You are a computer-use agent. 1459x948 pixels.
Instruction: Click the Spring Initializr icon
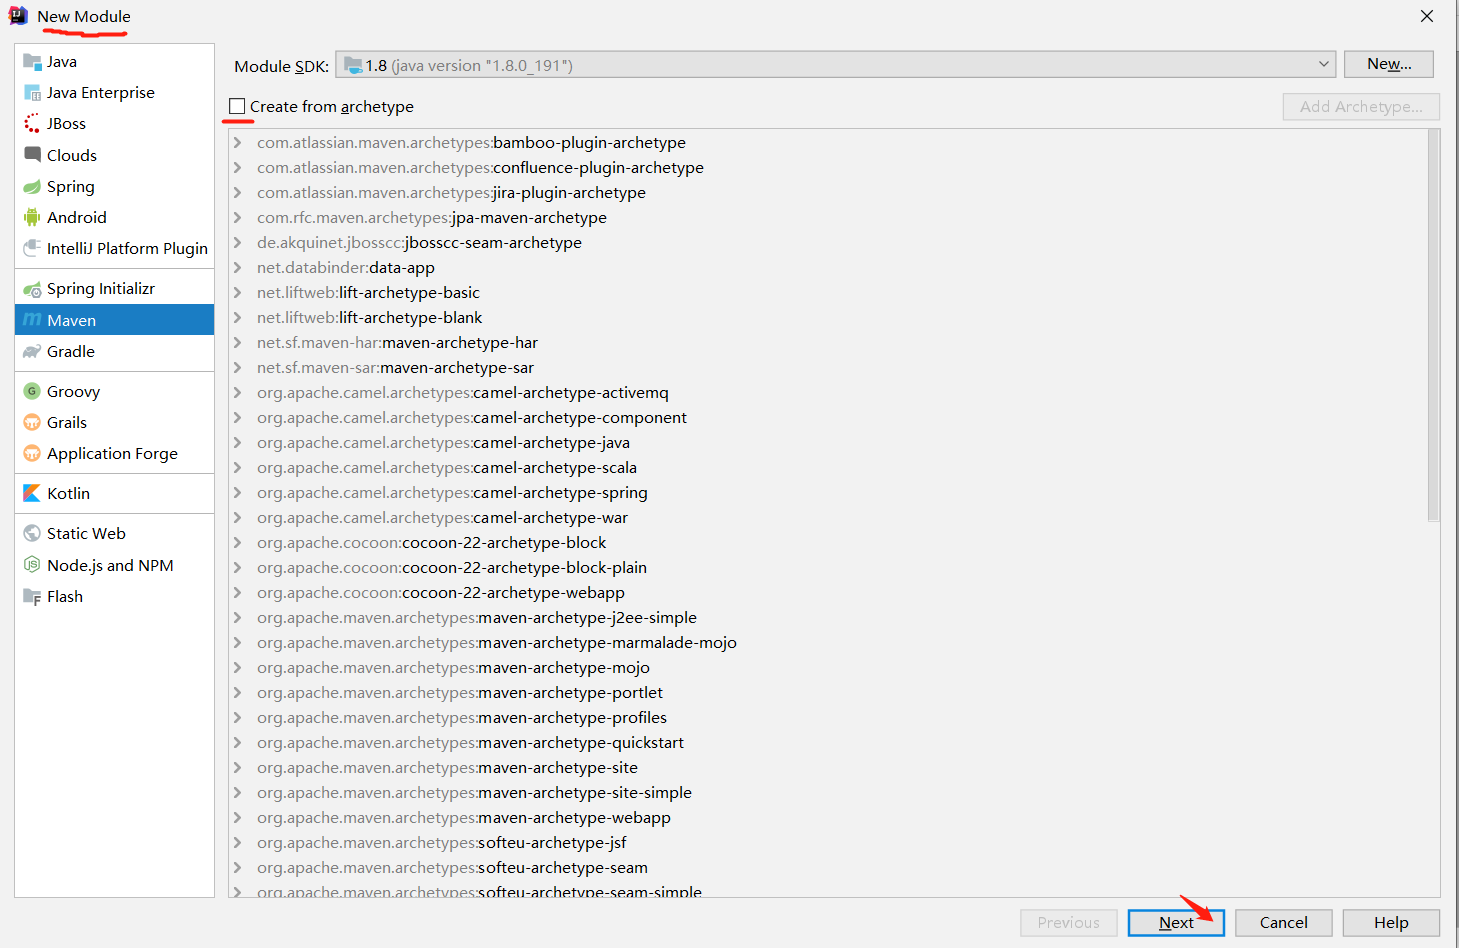32,289
